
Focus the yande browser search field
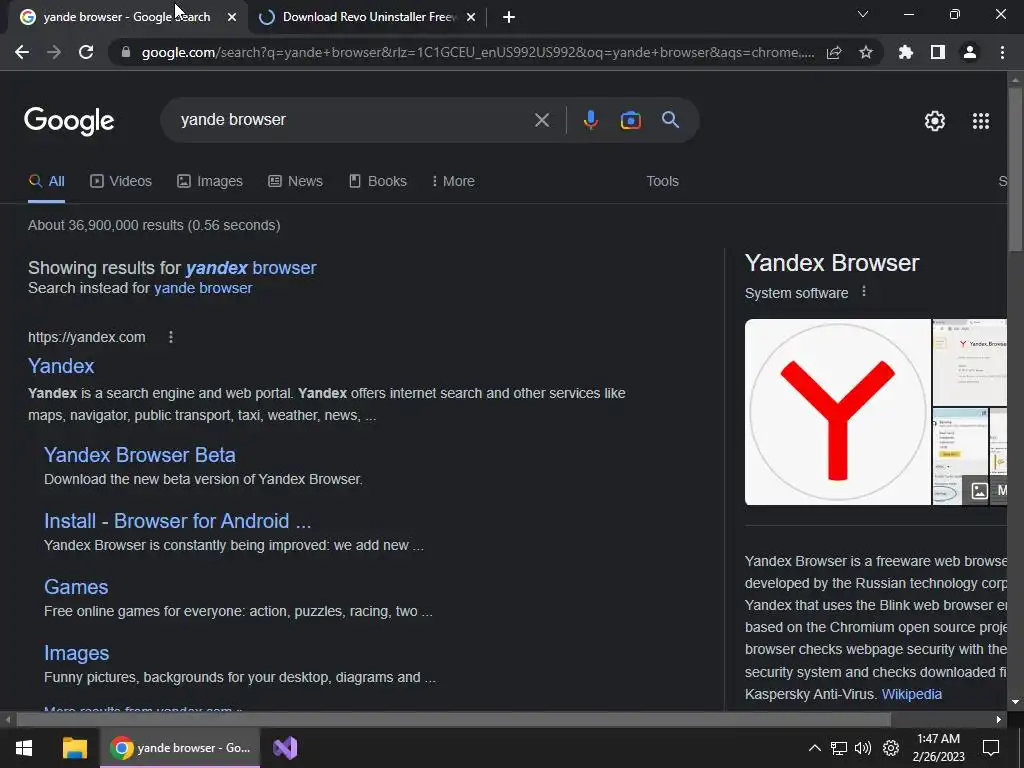353,120
